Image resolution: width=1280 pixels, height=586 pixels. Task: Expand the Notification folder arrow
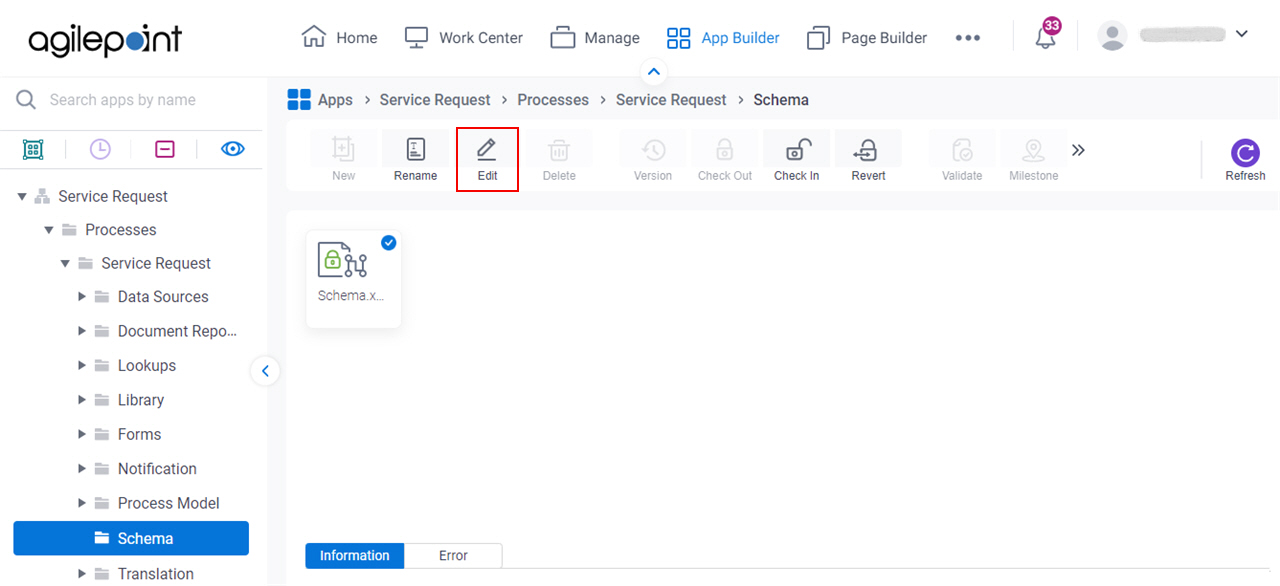[82, 469]
